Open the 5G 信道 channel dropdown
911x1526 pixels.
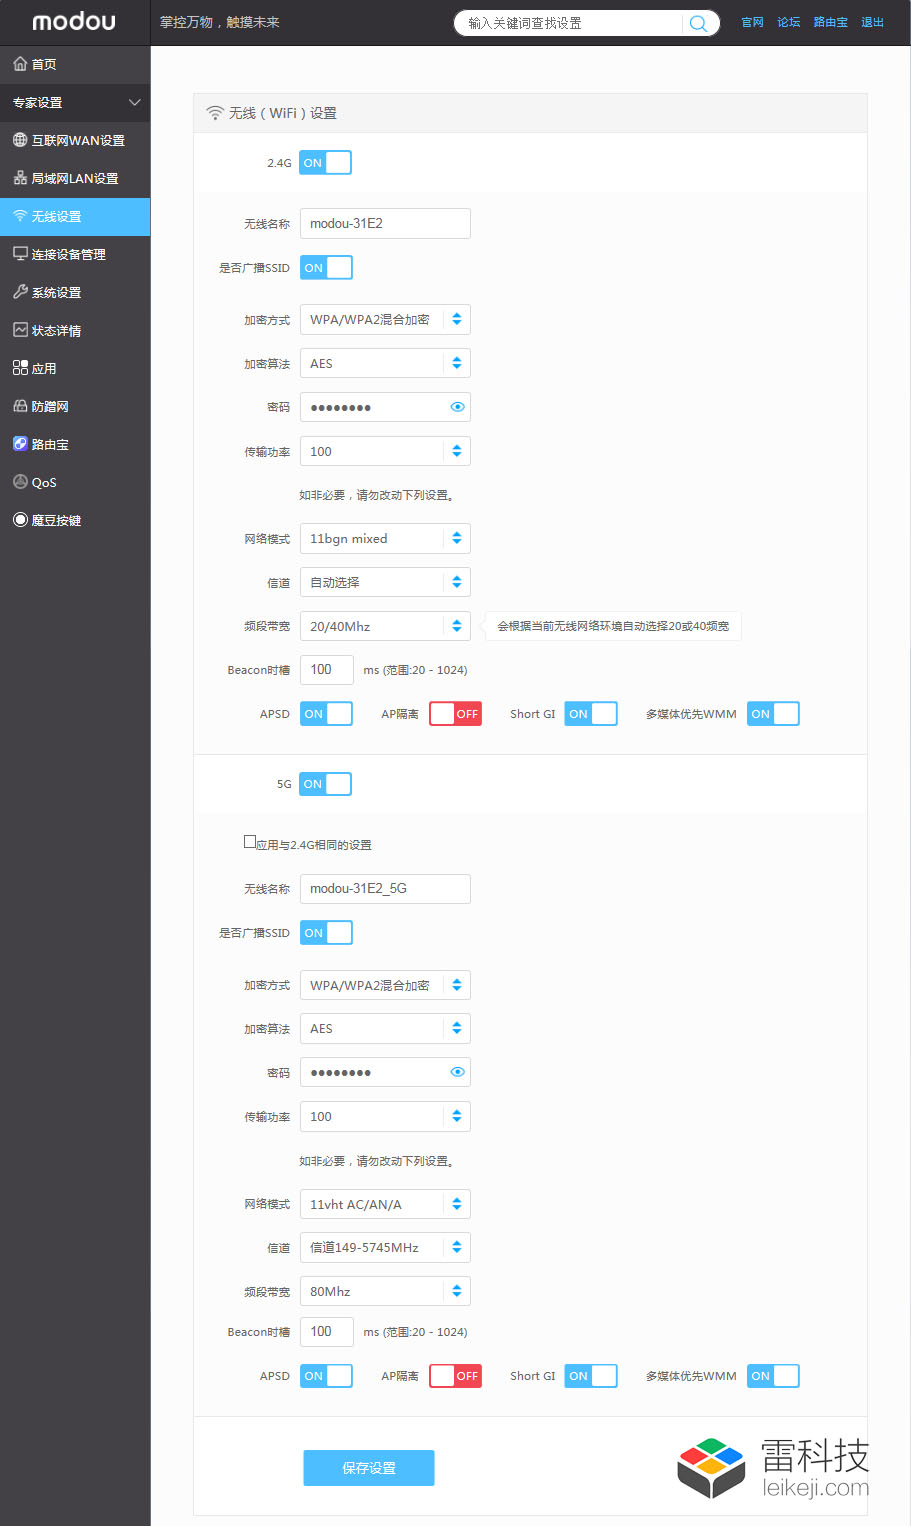point(385,1248)
